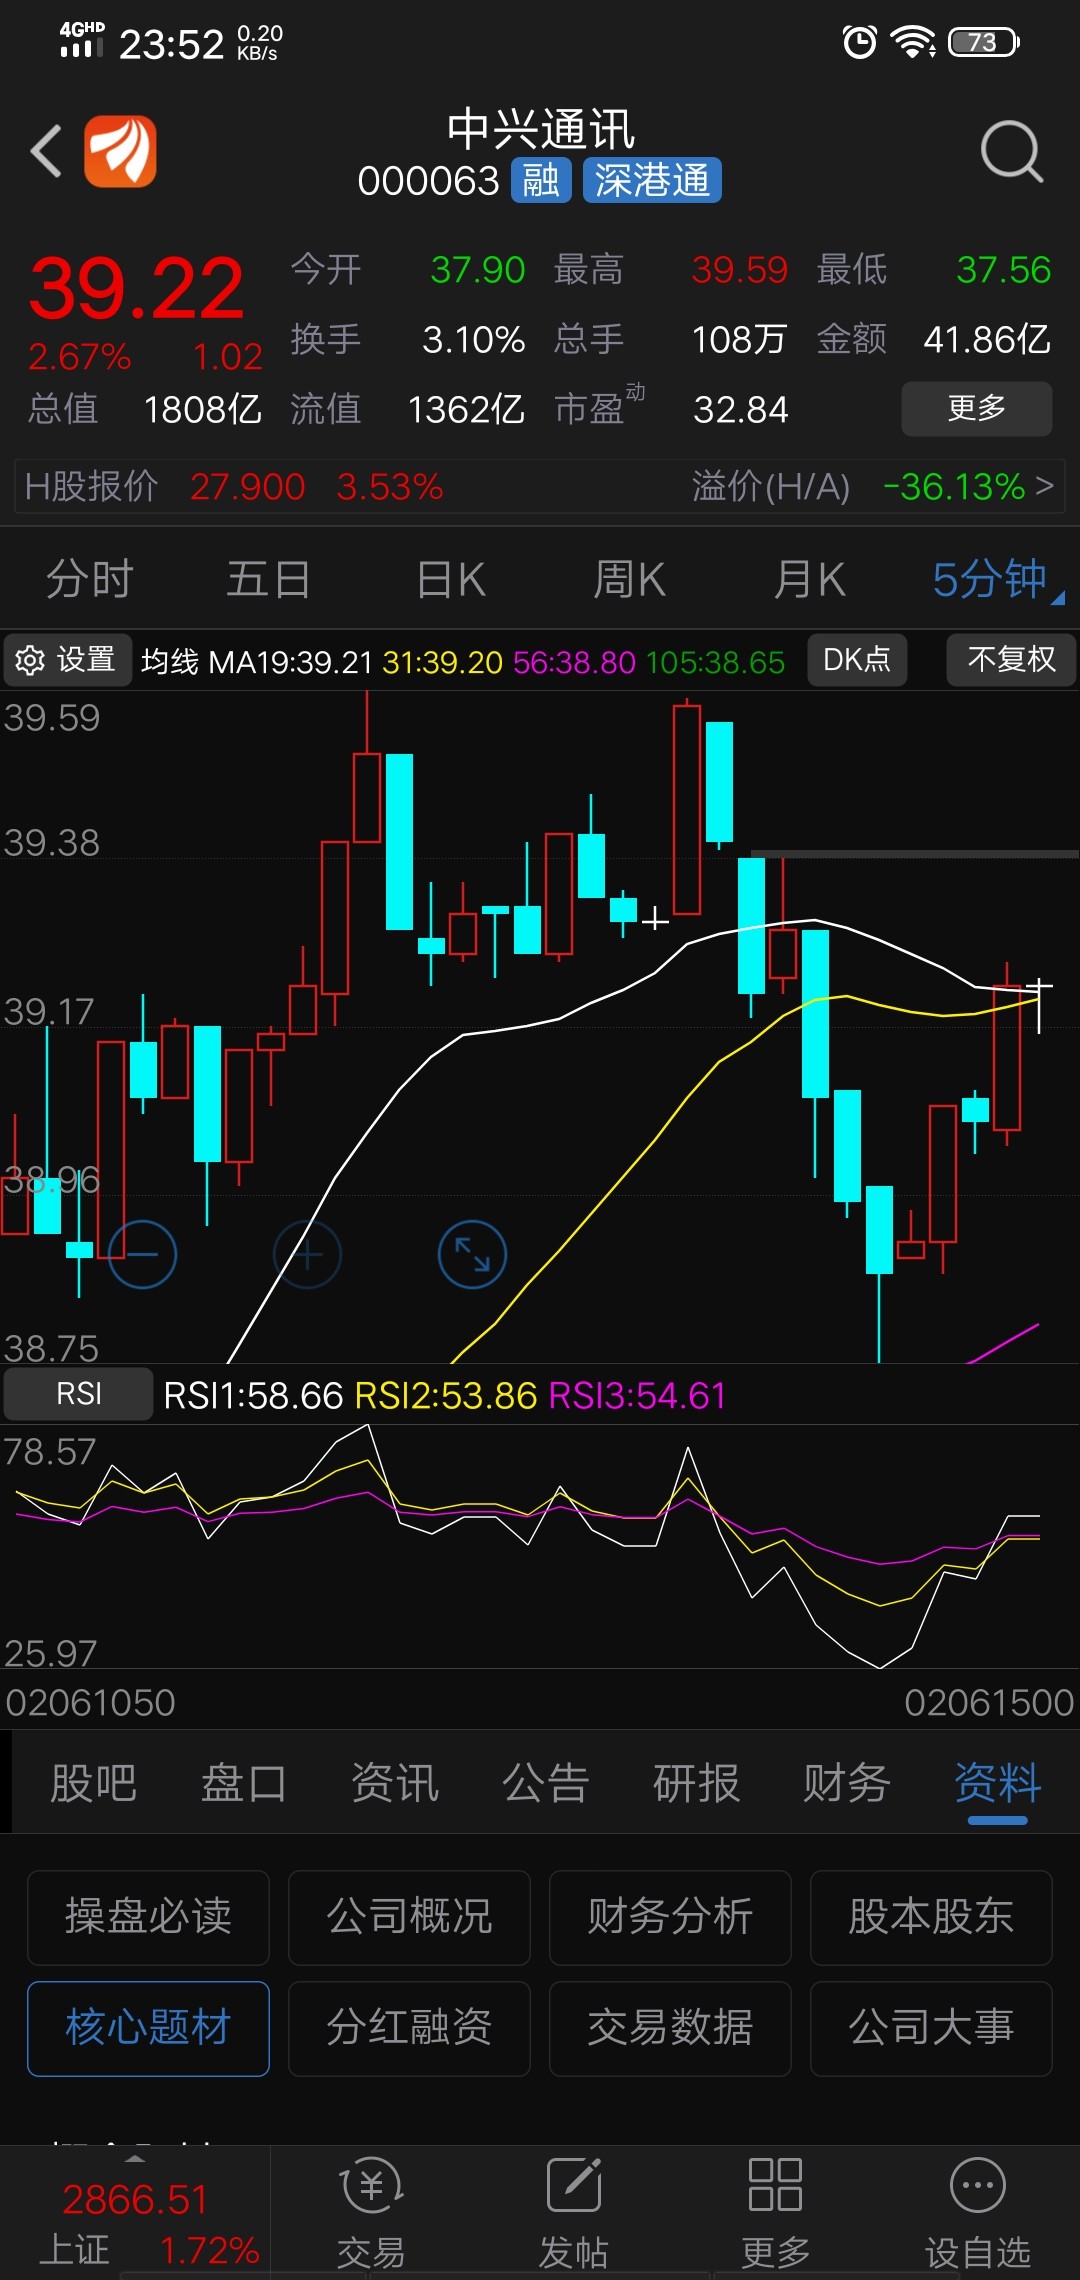
Task: Open 研报 tab
Action: click(x=697, y=1783)
